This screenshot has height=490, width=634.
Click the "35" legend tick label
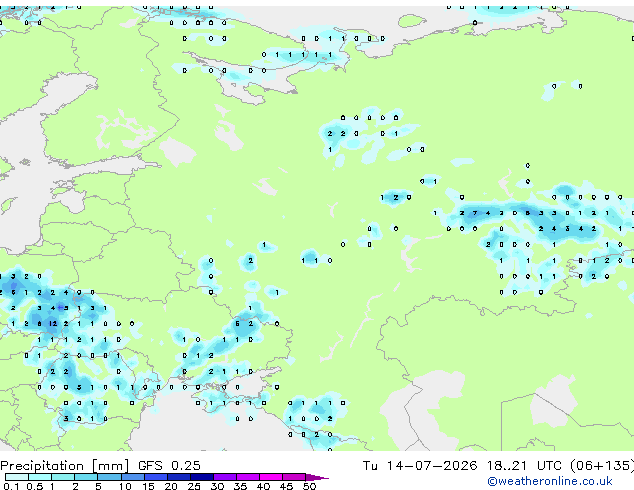click(x=240, y=486)
